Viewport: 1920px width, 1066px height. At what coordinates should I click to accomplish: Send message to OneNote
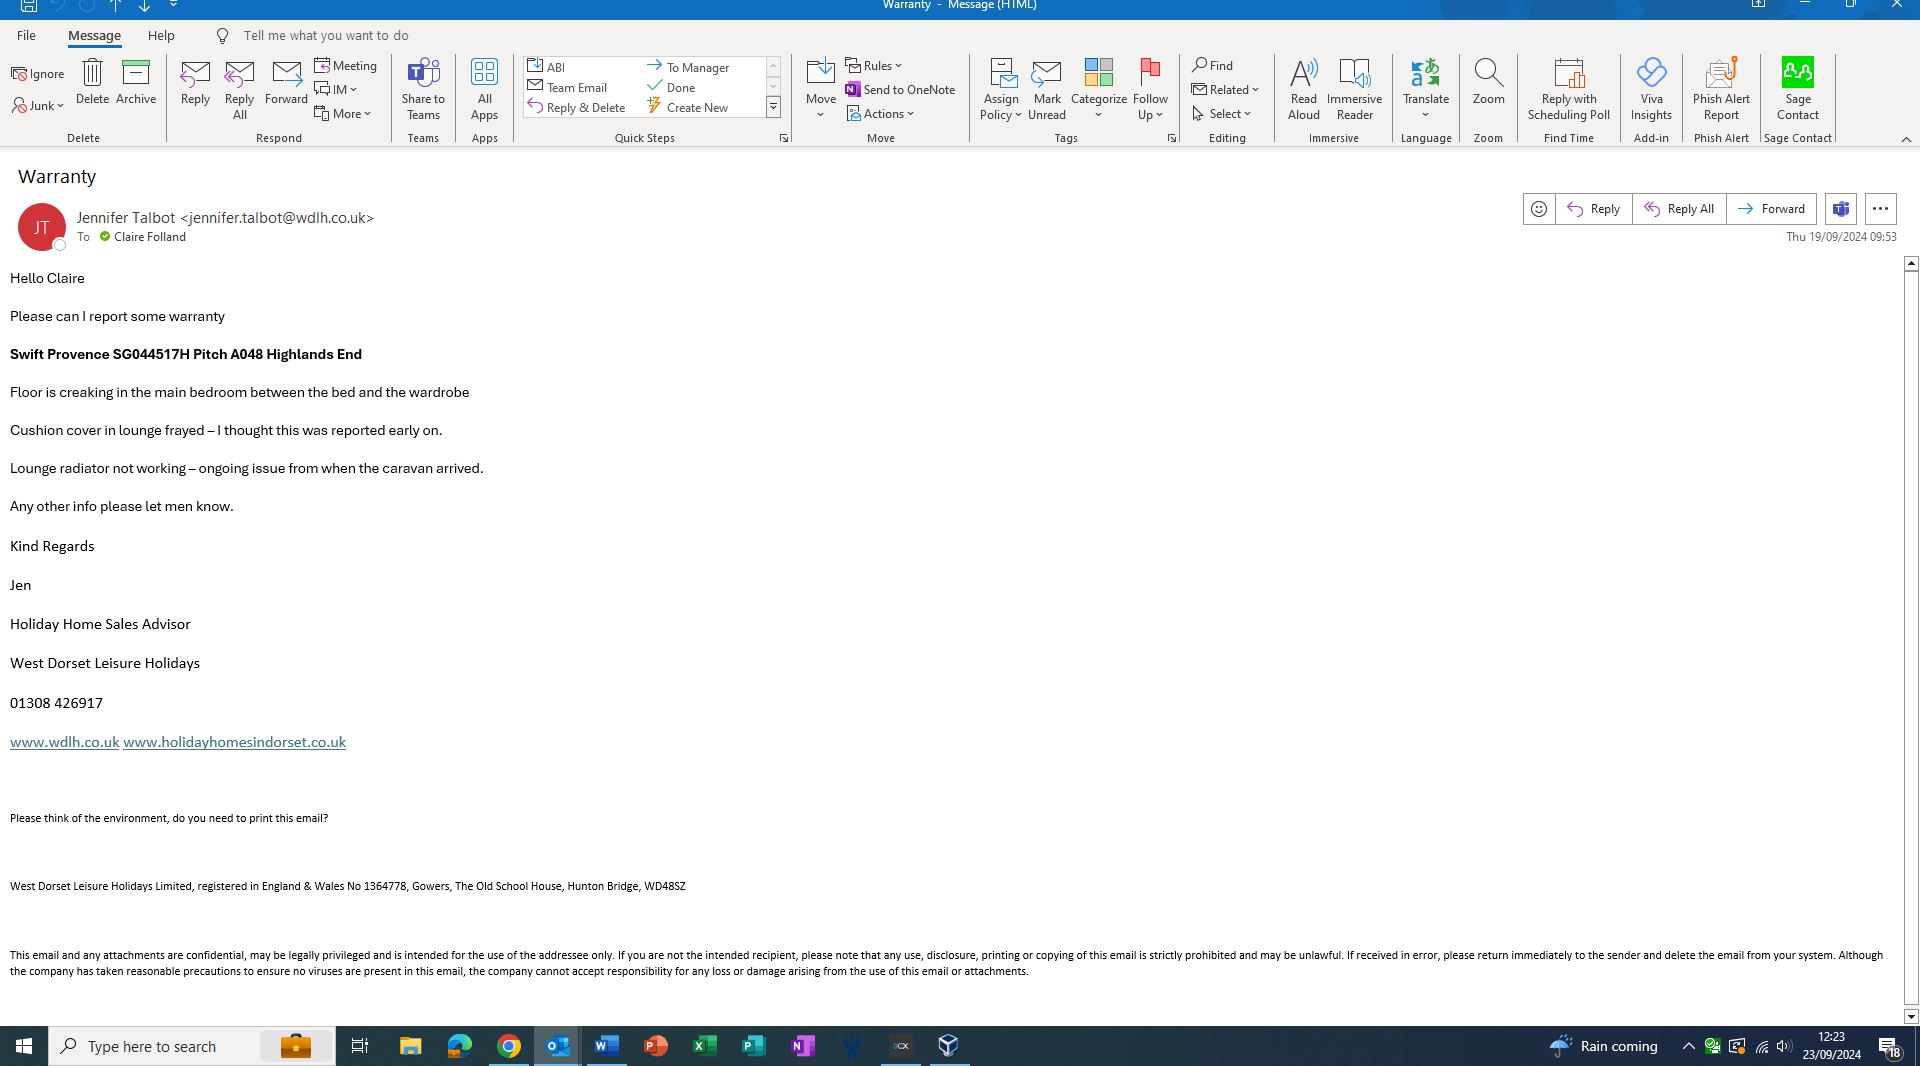point(900,90)
